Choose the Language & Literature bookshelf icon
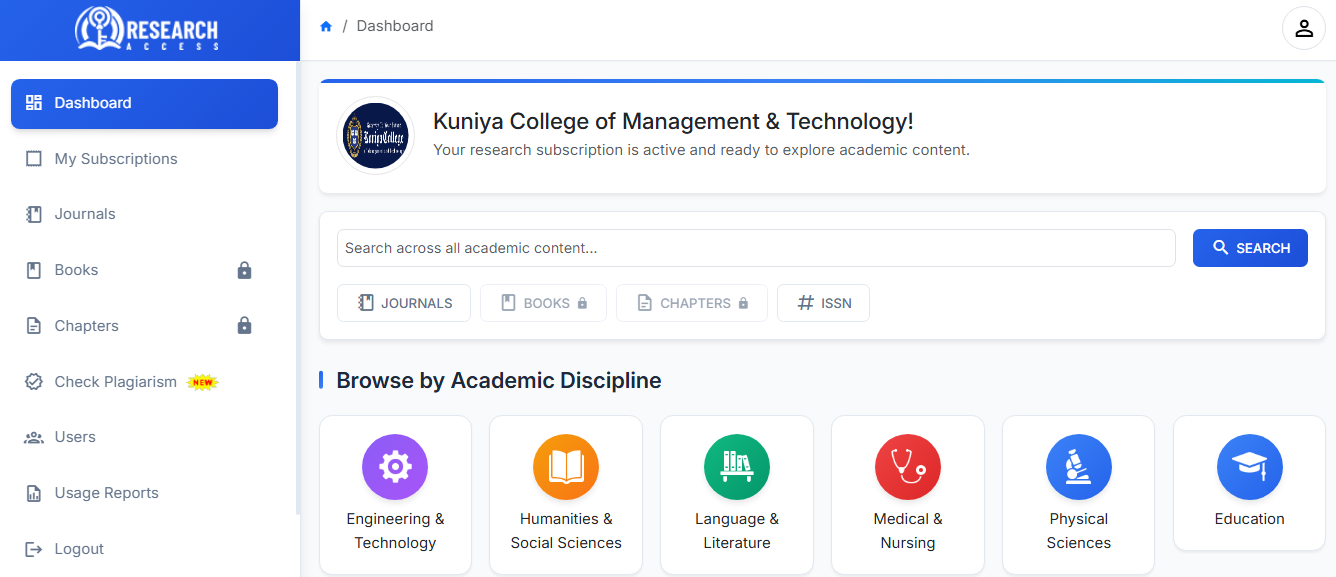This screenshot has width=1336, height=577. pos(737,467)
